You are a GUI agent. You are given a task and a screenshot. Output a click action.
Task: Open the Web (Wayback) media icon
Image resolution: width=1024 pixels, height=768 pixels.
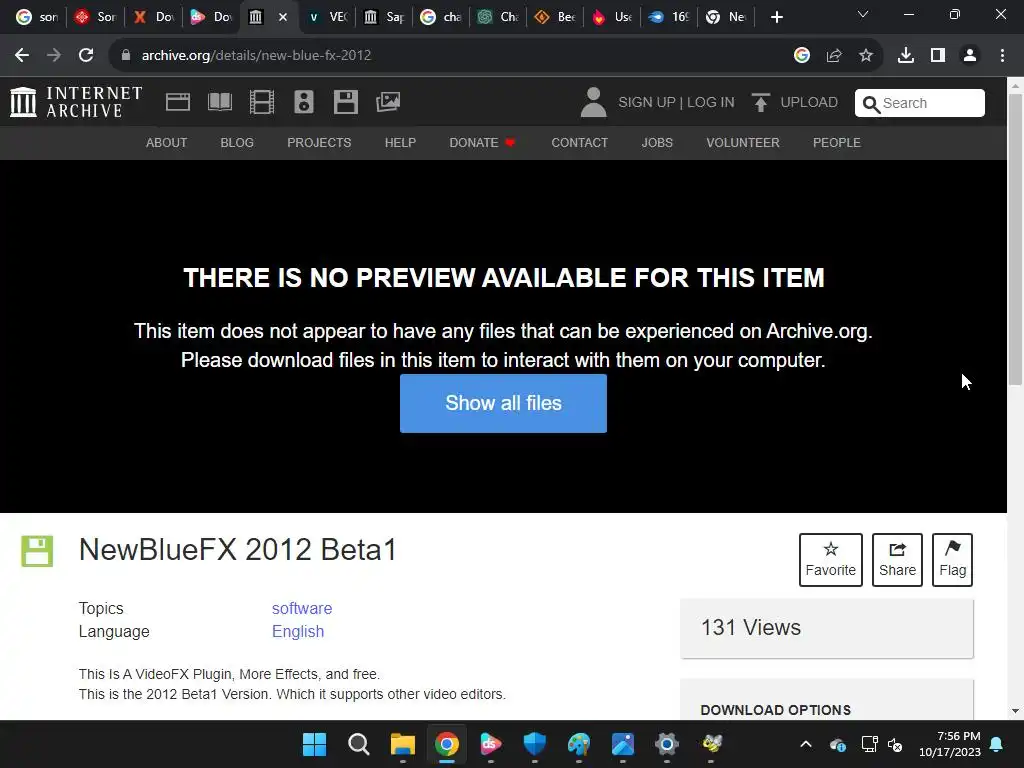coord(178,102)
